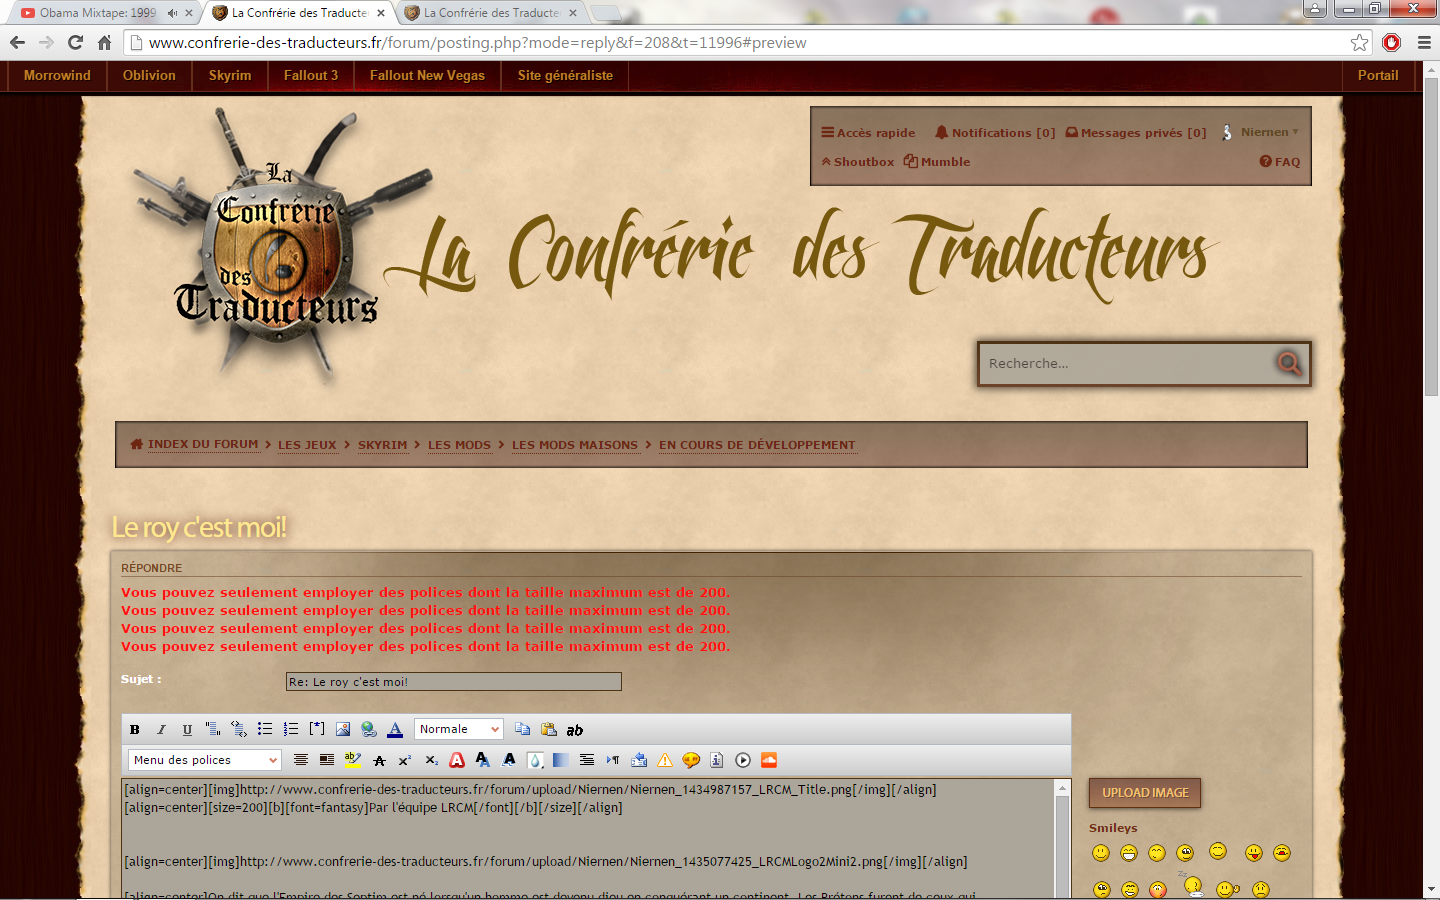Open the Chrome menu icon

[x=1424, y=42]
